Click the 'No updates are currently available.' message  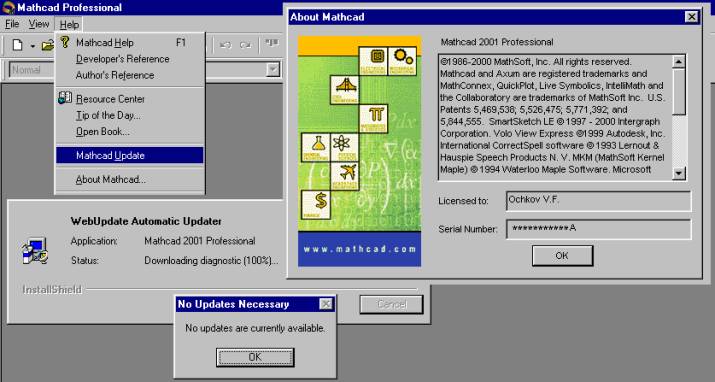click(x=255, y=328)
